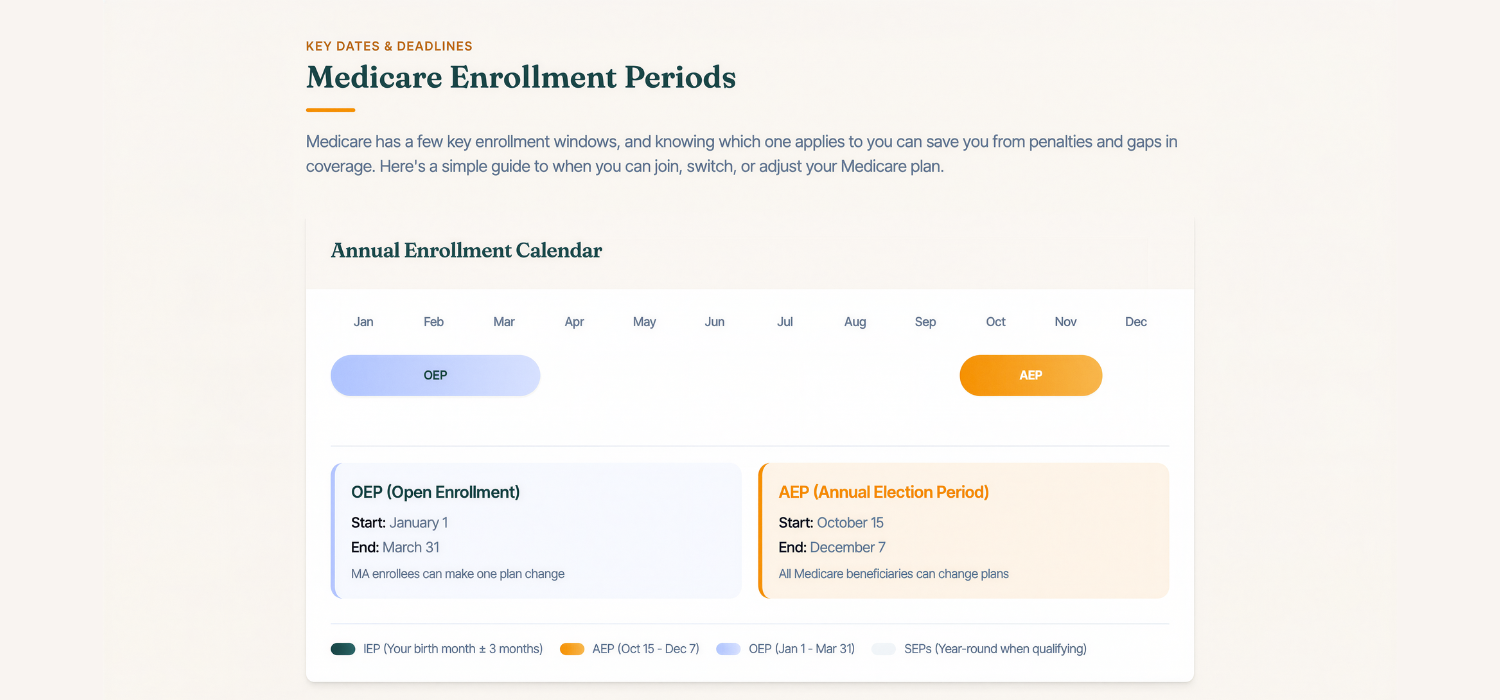1500x700 pixels.
Task: Click the Oct month label
Action: [996, 322]
